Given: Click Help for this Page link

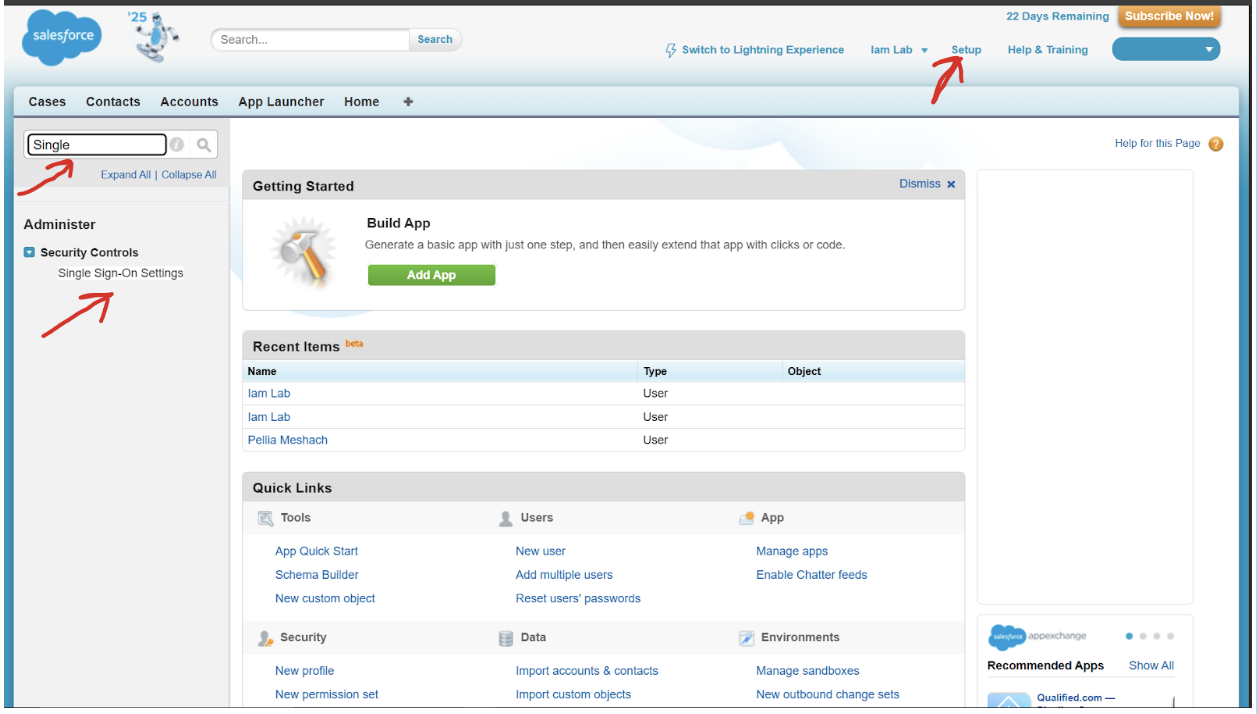Looking at the screenshot, I should [x=1157, y=143].
